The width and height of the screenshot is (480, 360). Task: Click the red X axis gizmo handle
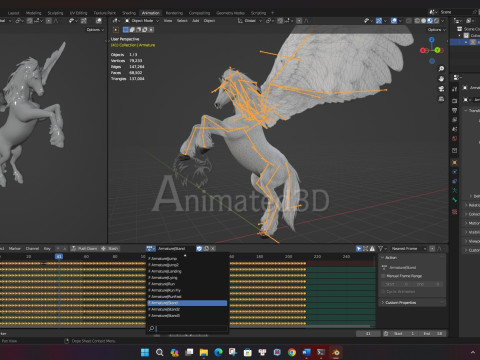pos(423,50)
